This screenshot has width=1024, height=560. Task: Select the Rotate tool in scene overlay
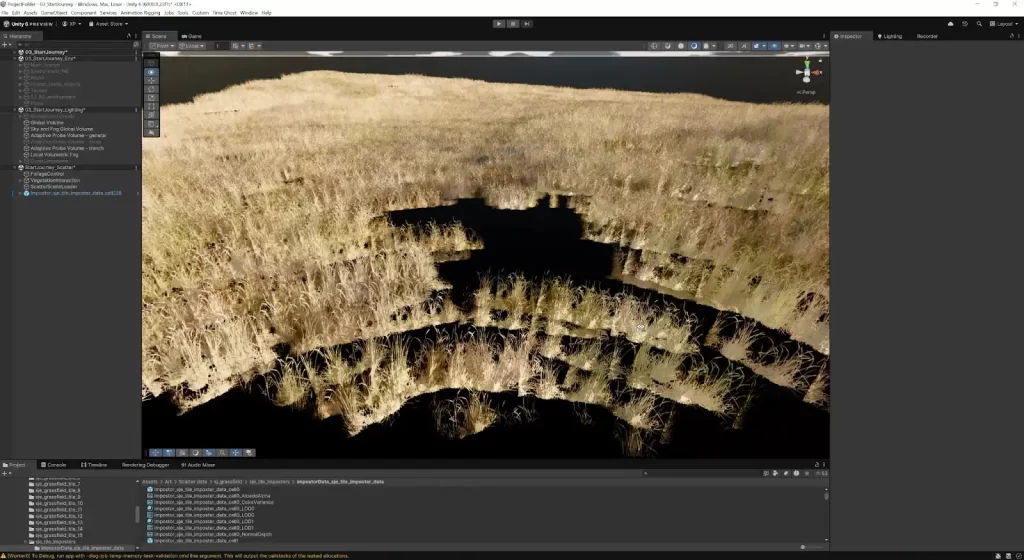pos(151,89)
